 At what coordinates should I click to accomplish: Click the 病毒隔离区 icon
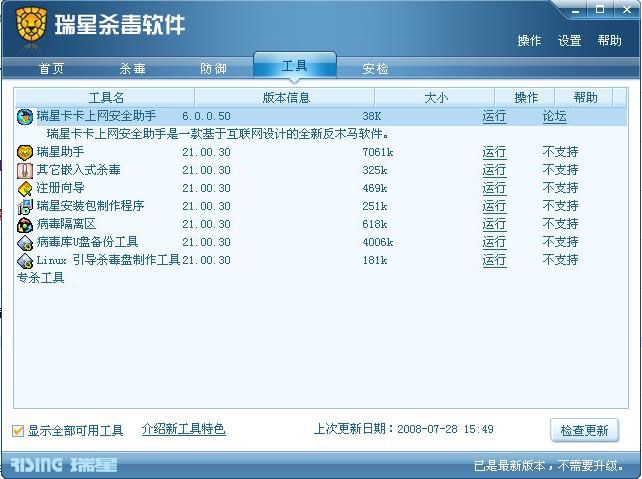click(25, 224)
